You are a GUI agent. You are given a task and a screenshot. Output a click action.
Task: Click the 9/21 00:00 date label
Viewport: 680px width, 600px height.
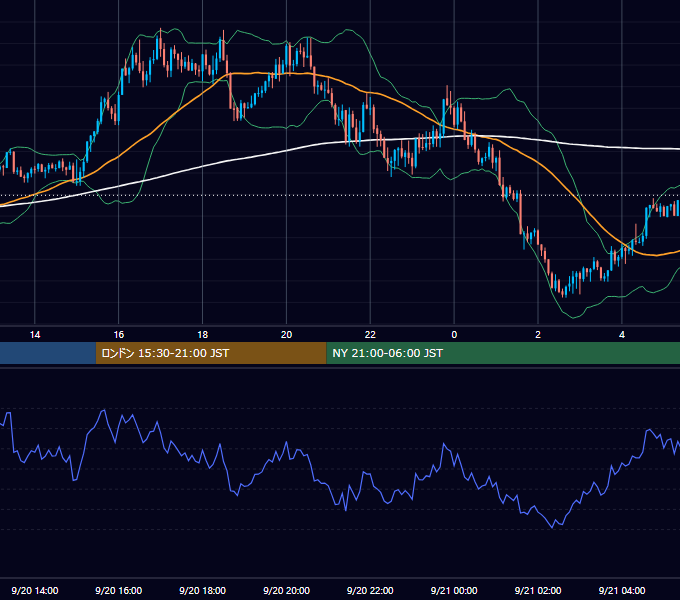[x=454, y=590]
